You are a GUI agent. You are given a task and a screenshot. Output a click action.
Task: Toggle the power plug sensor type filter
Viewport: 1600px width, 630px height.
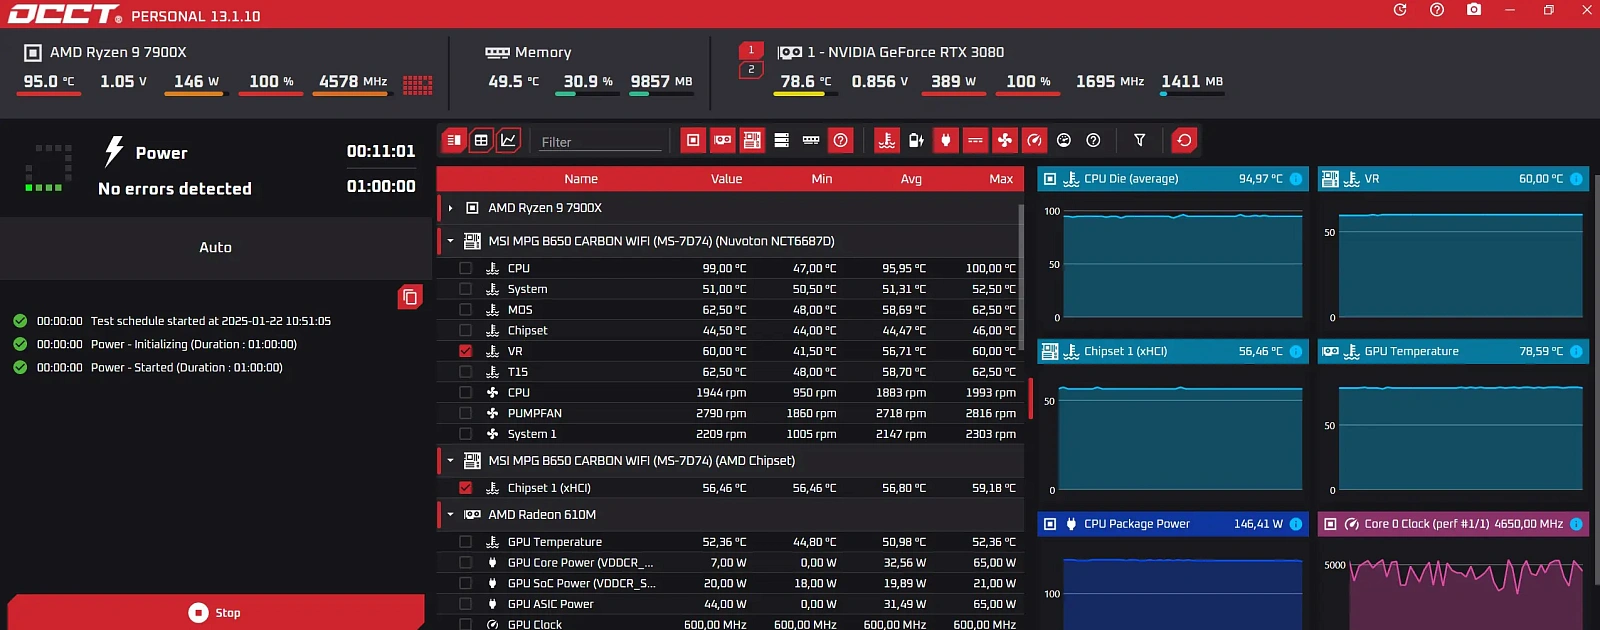point(946,140)
